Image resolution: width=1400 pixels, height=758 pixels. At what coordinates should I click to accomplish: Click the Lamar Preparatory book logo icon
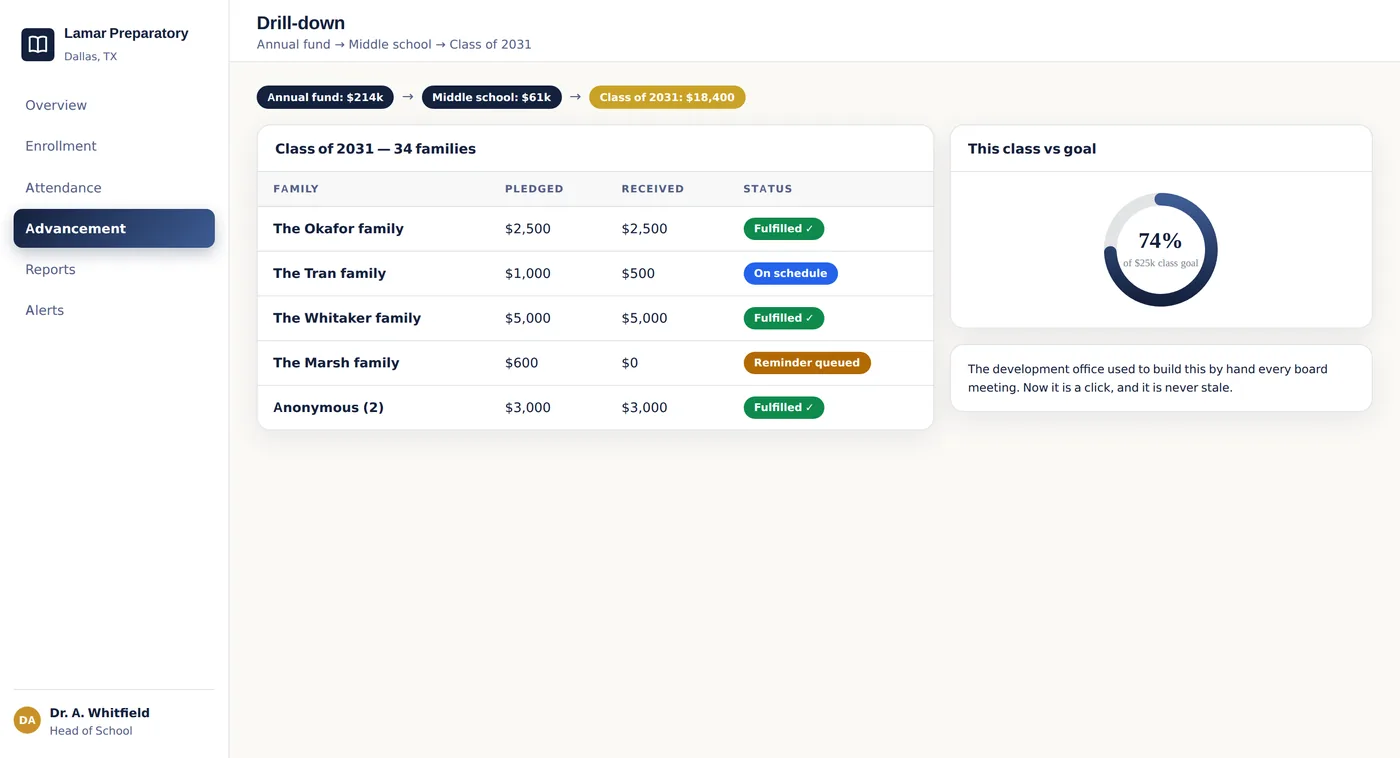(38, 45)
